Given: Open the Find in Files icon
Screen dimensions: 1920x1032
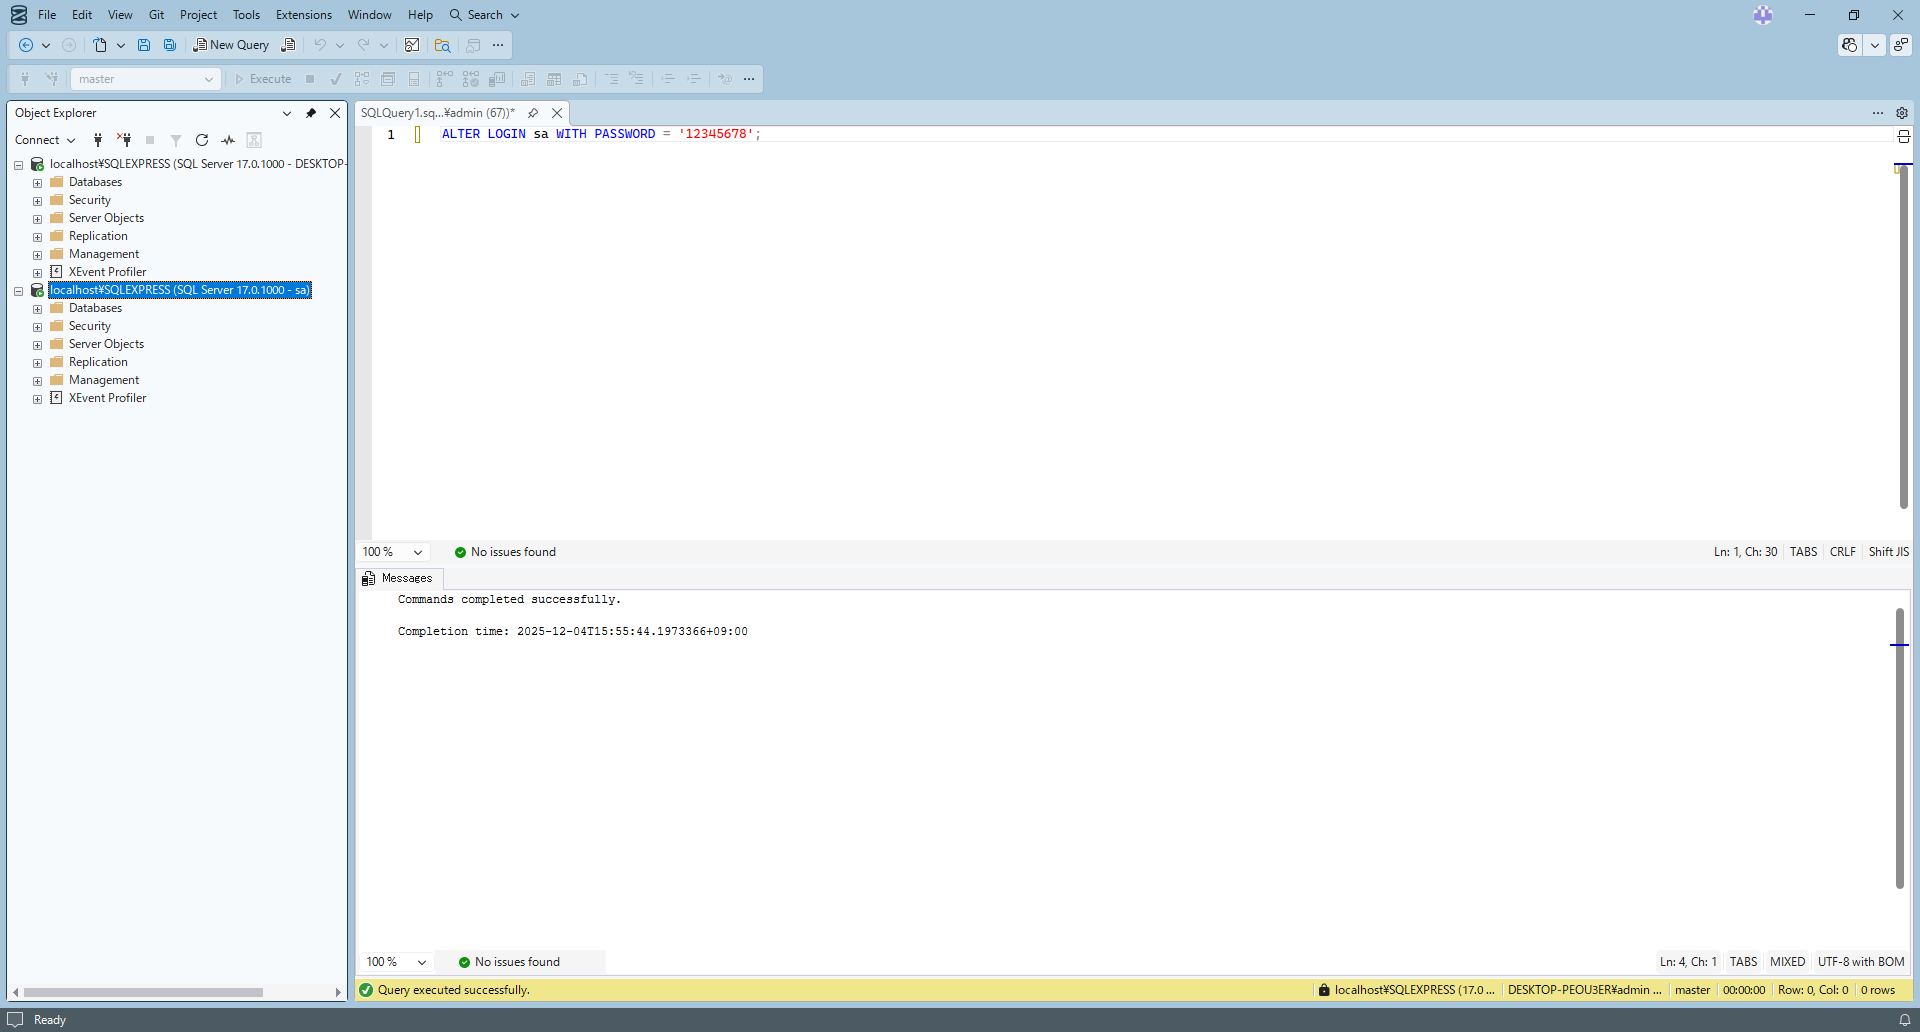Looking at the screenshot, I should 442,45.
